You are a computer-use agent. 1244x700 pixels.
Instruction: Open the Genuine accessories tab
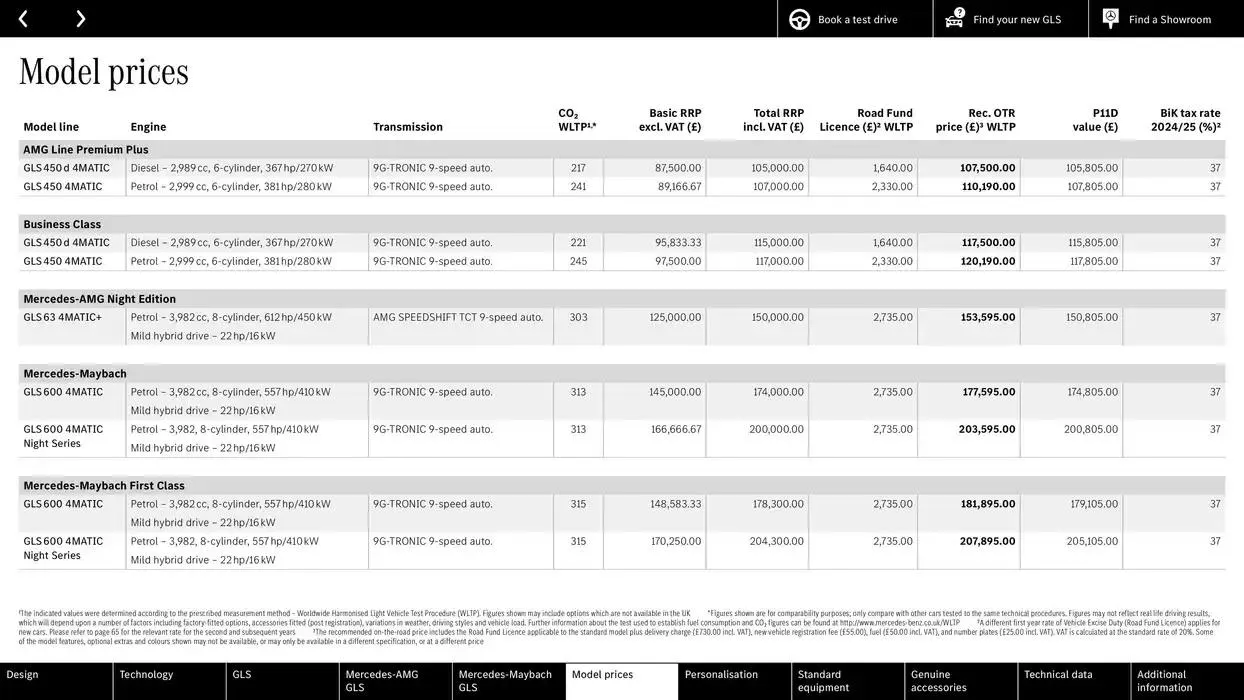click(961, 681)
